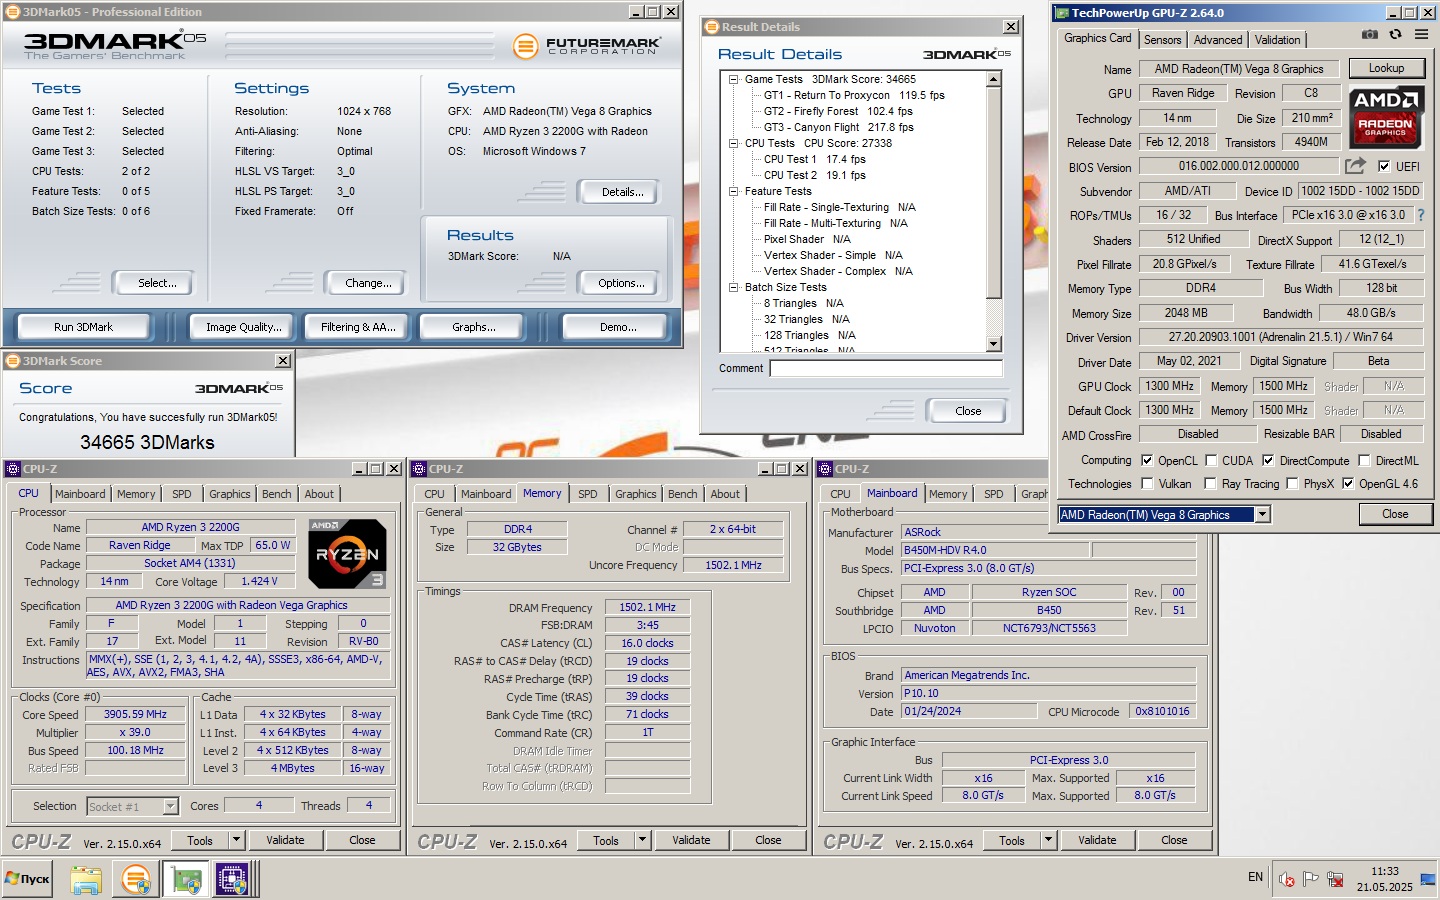Click the Futuremark Corporation logo
The height and width of the screenshot is (900, 1440).
point(587,46)
